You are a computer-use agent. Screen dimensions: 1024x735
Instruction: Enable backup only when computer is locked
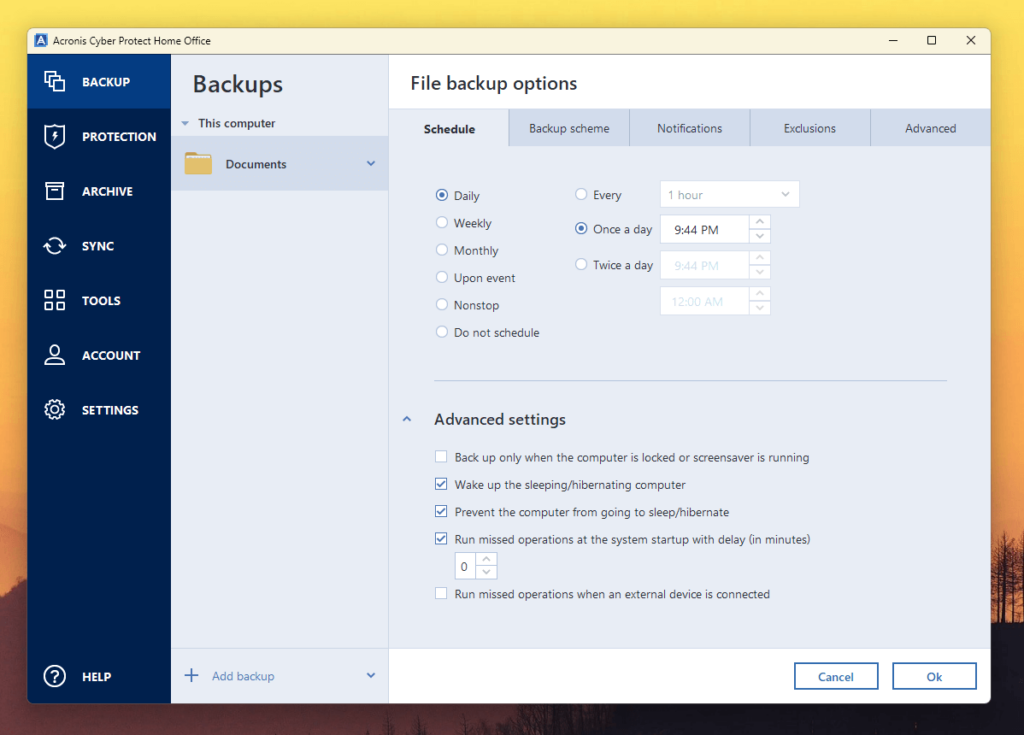(x=441, y=457)
